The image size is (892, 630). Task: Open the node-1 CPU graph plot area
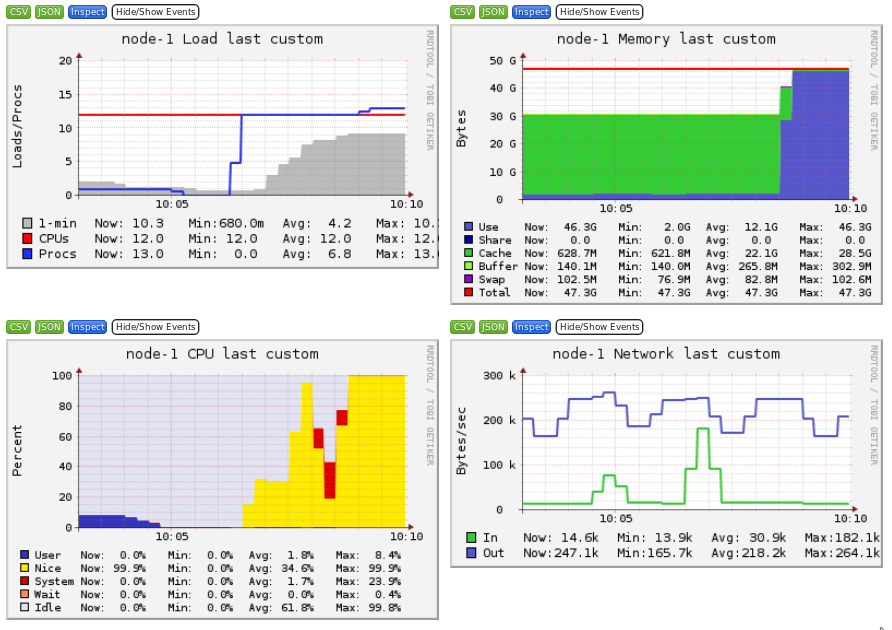pyautogui.click(x=243, y=451)
